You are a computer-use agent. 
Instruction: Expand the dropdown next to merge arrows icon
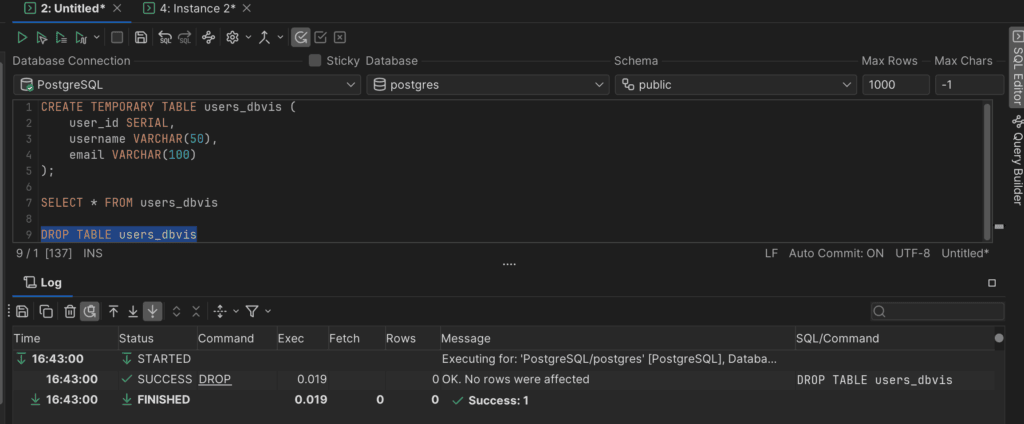point(280,38)
